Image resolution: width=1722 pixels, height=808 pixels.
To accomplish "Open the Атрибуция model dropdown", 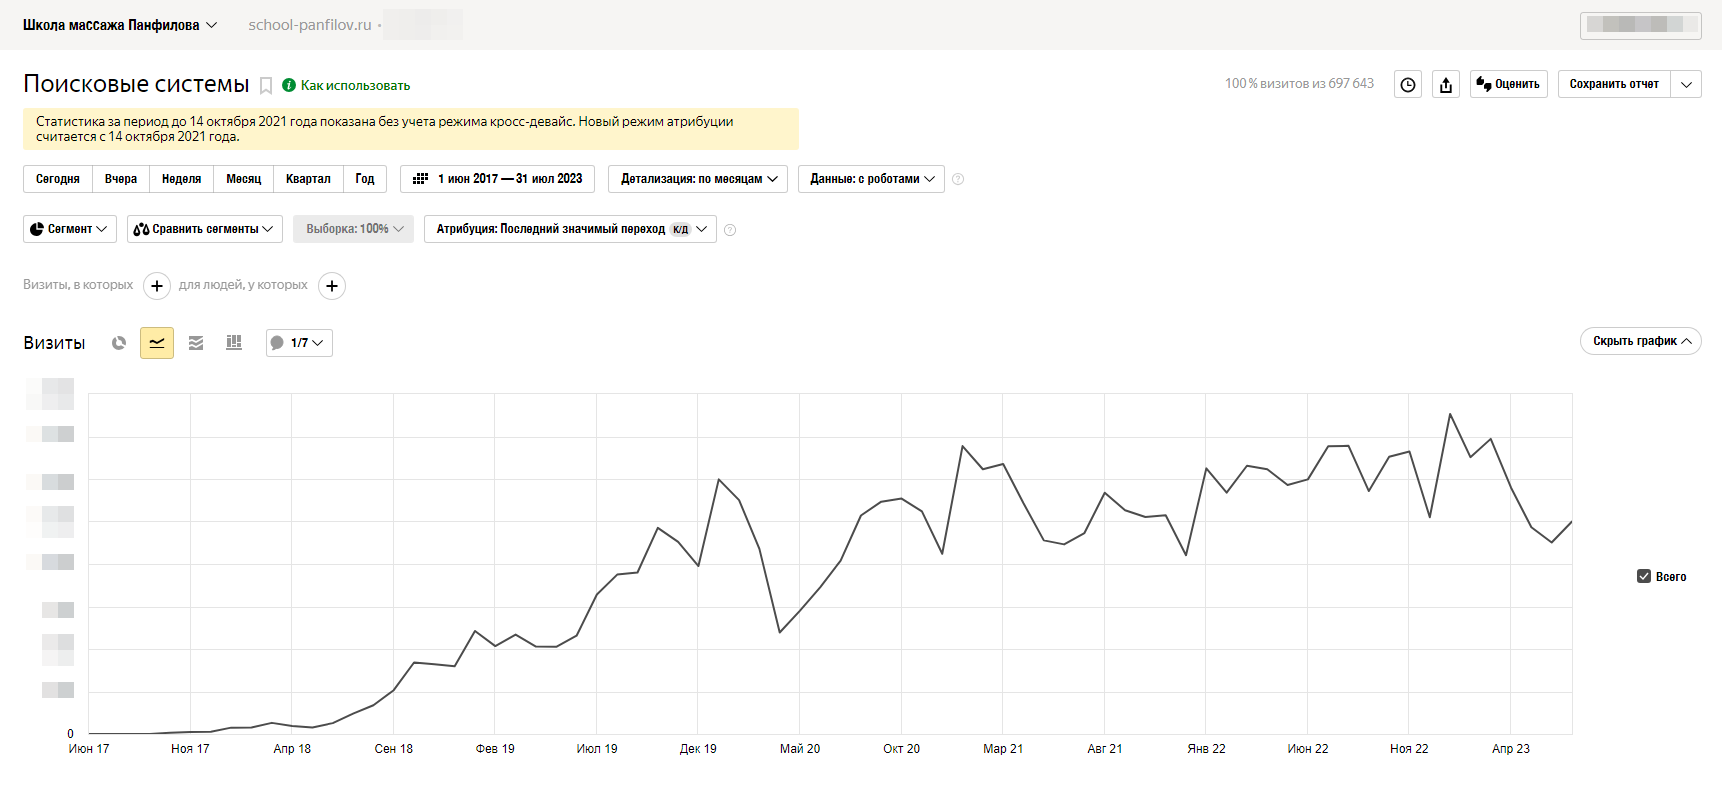I will [570, 229].
